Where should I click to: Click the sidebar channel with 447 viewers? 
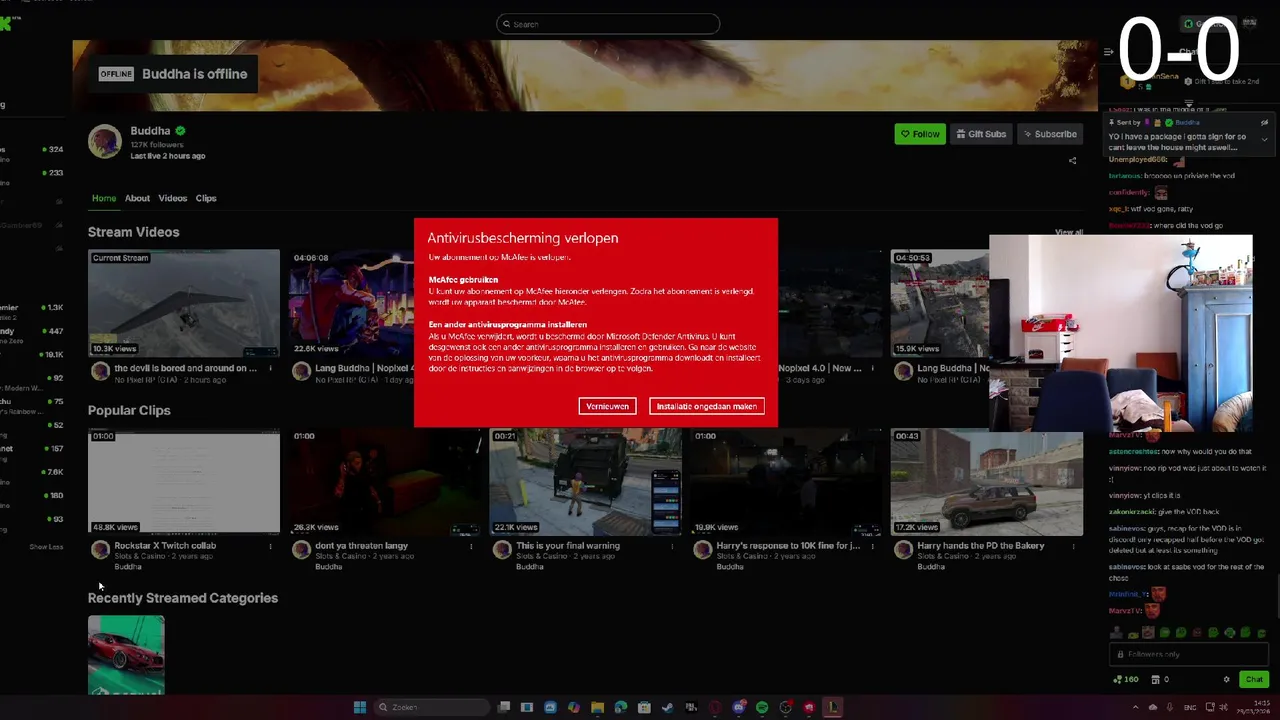[x=32, y=331]
